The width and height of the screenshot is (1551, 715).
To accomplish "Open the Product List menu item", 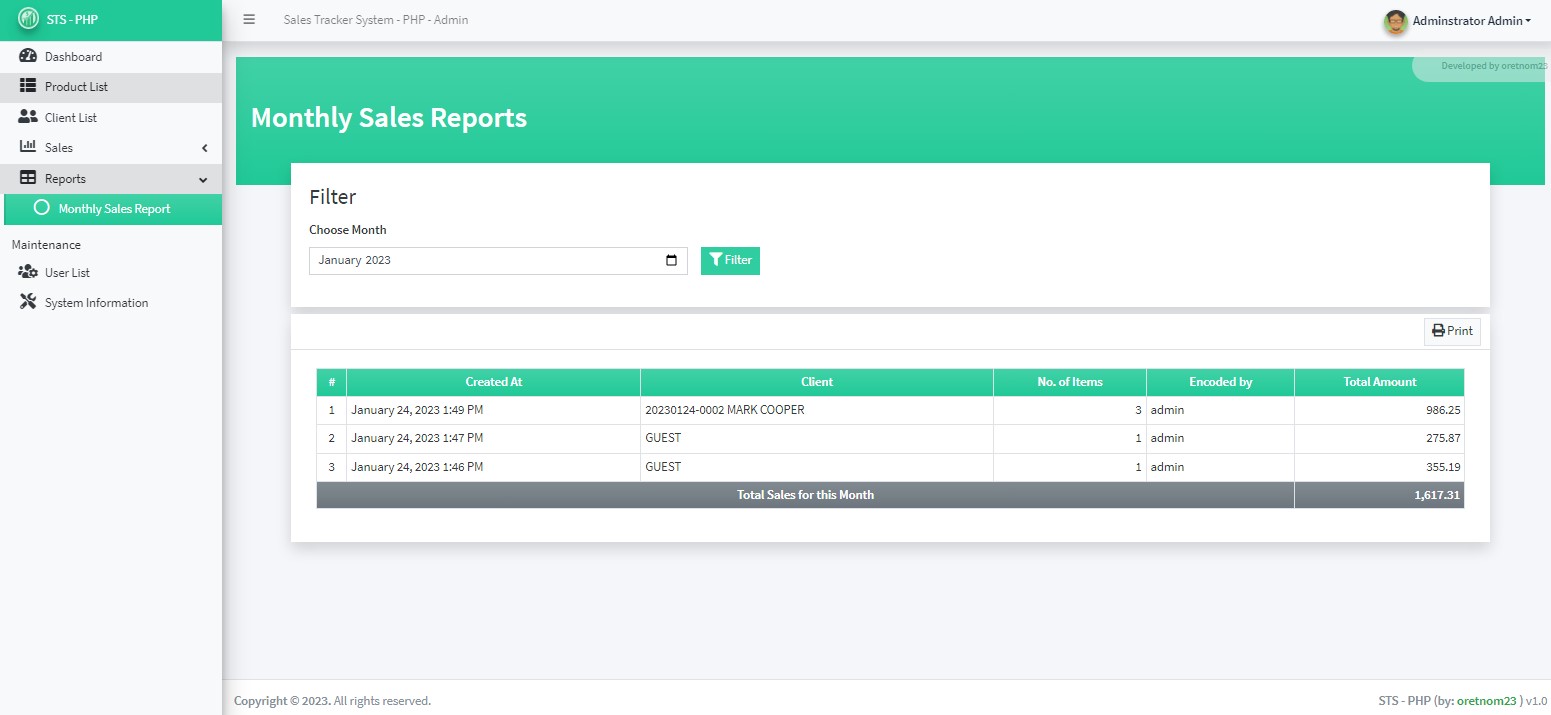I will coord(111,87).
